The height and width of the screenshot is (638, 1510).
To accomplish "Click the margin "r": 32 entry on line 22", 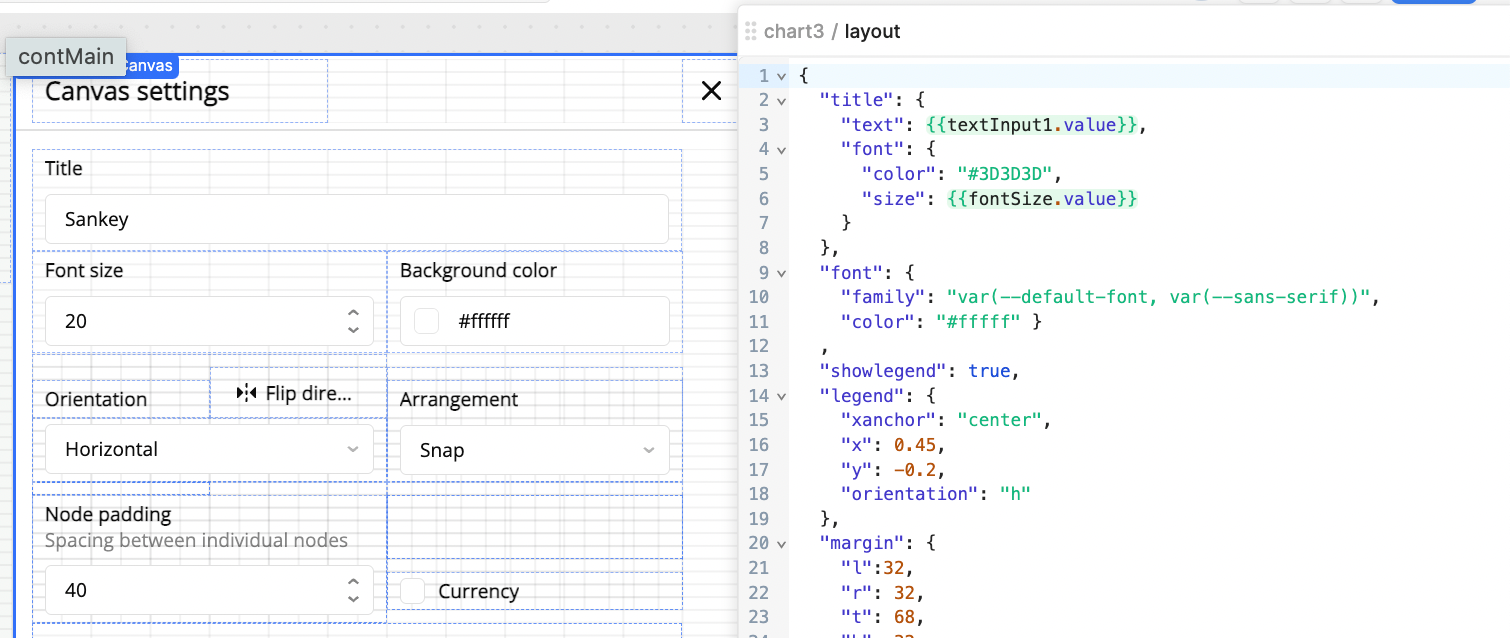I will 882,593.
